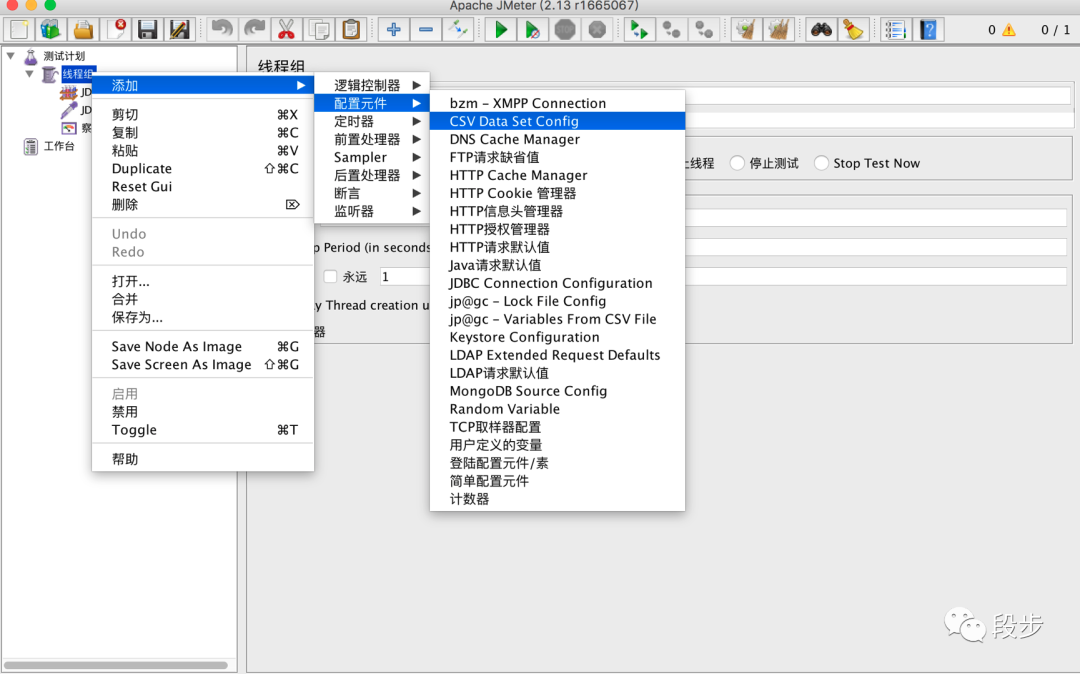Image resolution: width=1080 pixels, height=674 pixels.
Task: Choose HTTP Cookie 管理器 from menu
Action: (557, 193)
